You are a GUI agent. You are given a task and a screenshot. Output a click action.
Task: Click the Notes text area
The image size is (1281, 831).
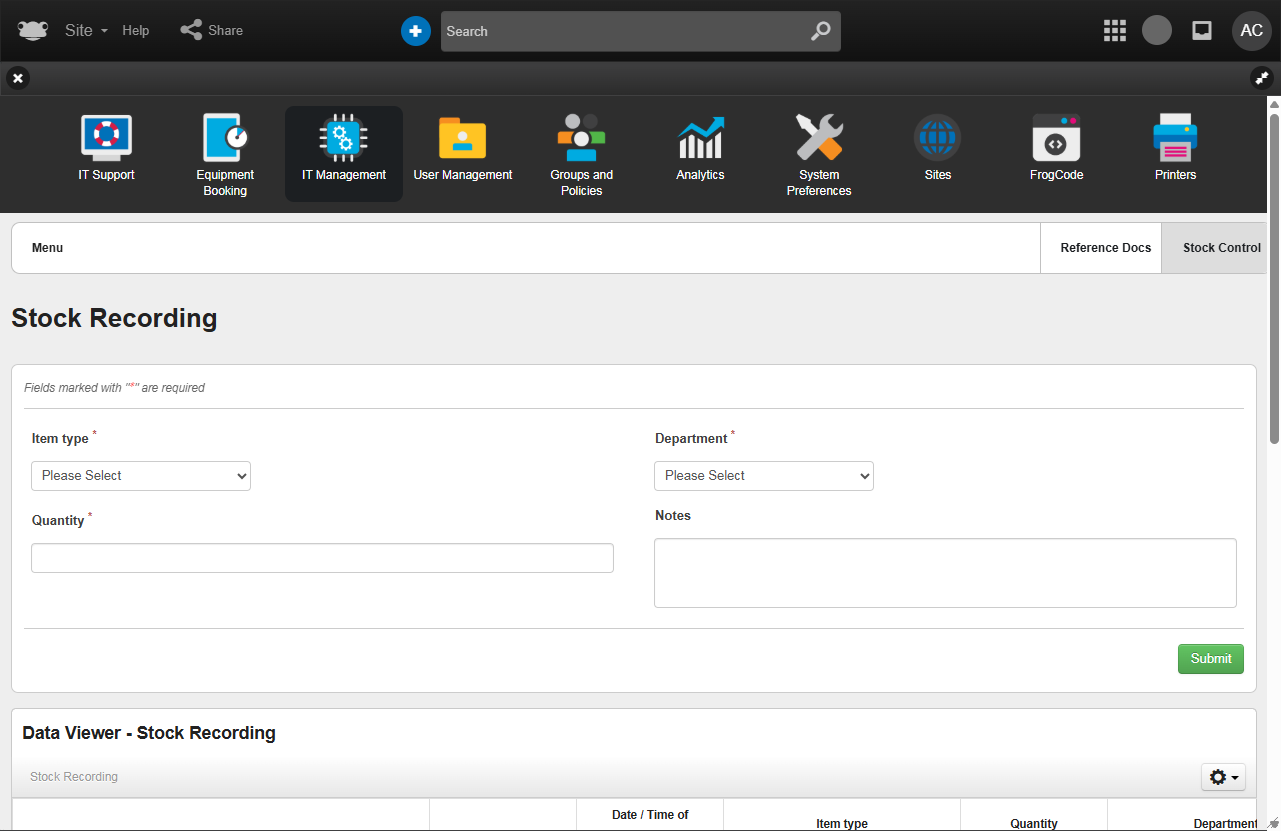945,573
